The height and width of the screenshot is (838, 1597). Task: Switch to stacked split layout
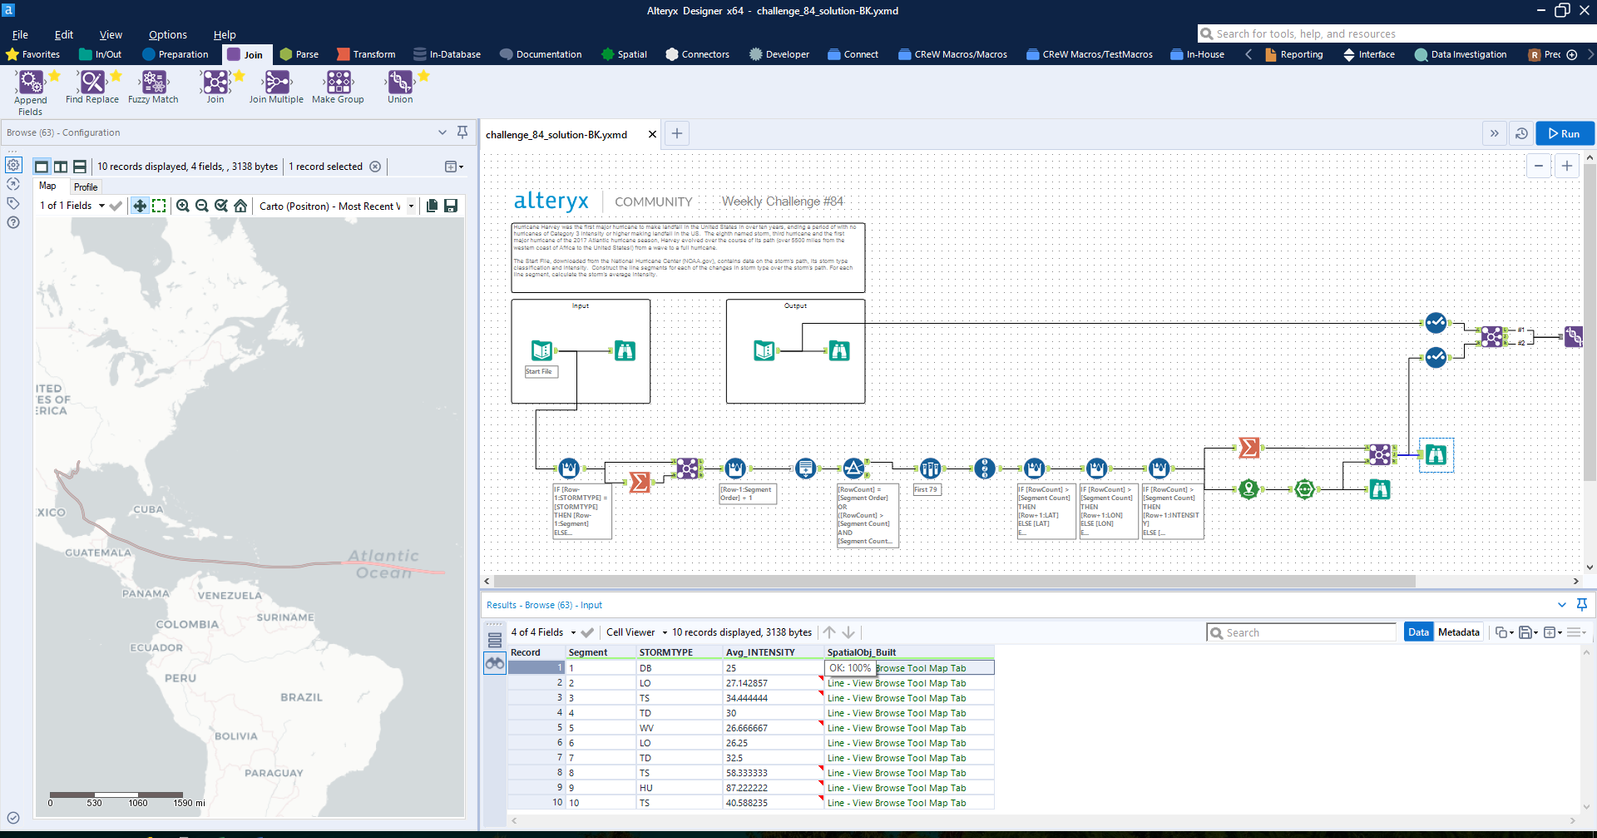79,166
